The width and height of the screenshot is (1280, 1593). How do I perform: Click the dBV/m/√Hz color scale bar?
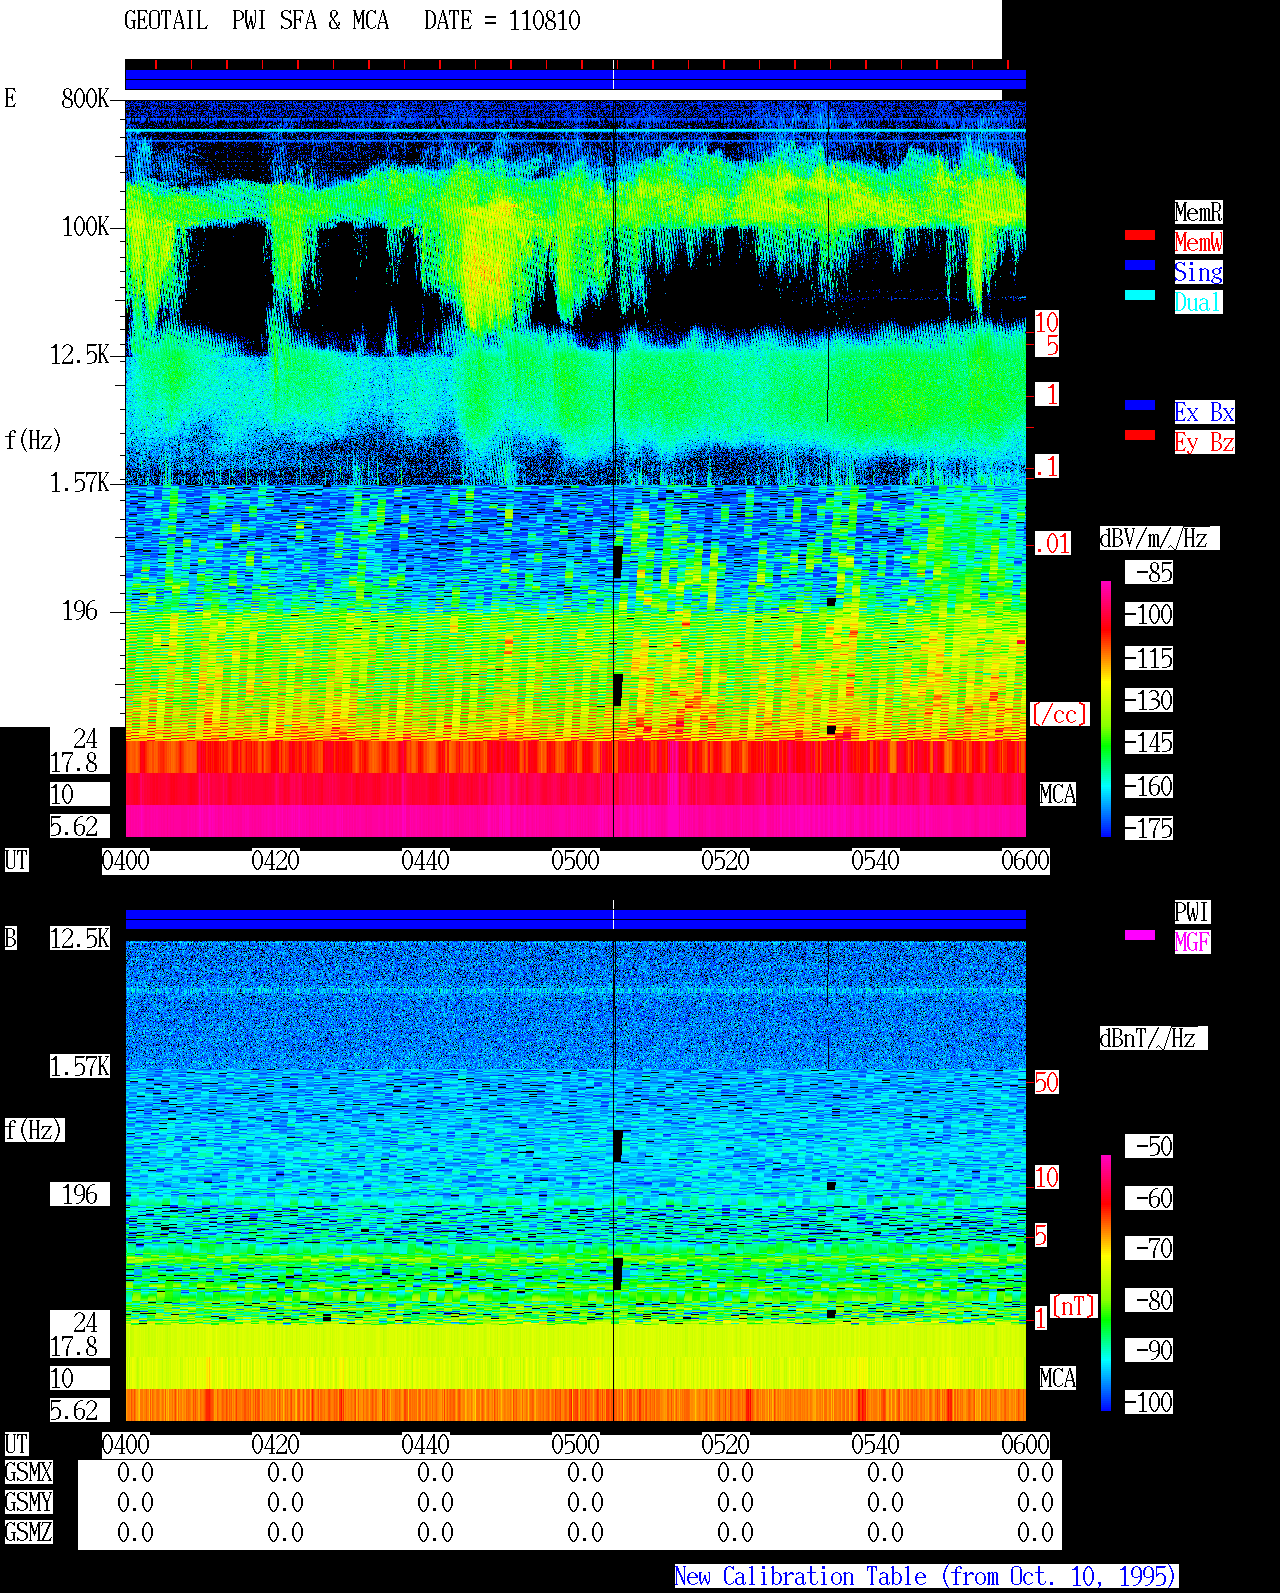pyautogui.click(x=1106, y=708)
